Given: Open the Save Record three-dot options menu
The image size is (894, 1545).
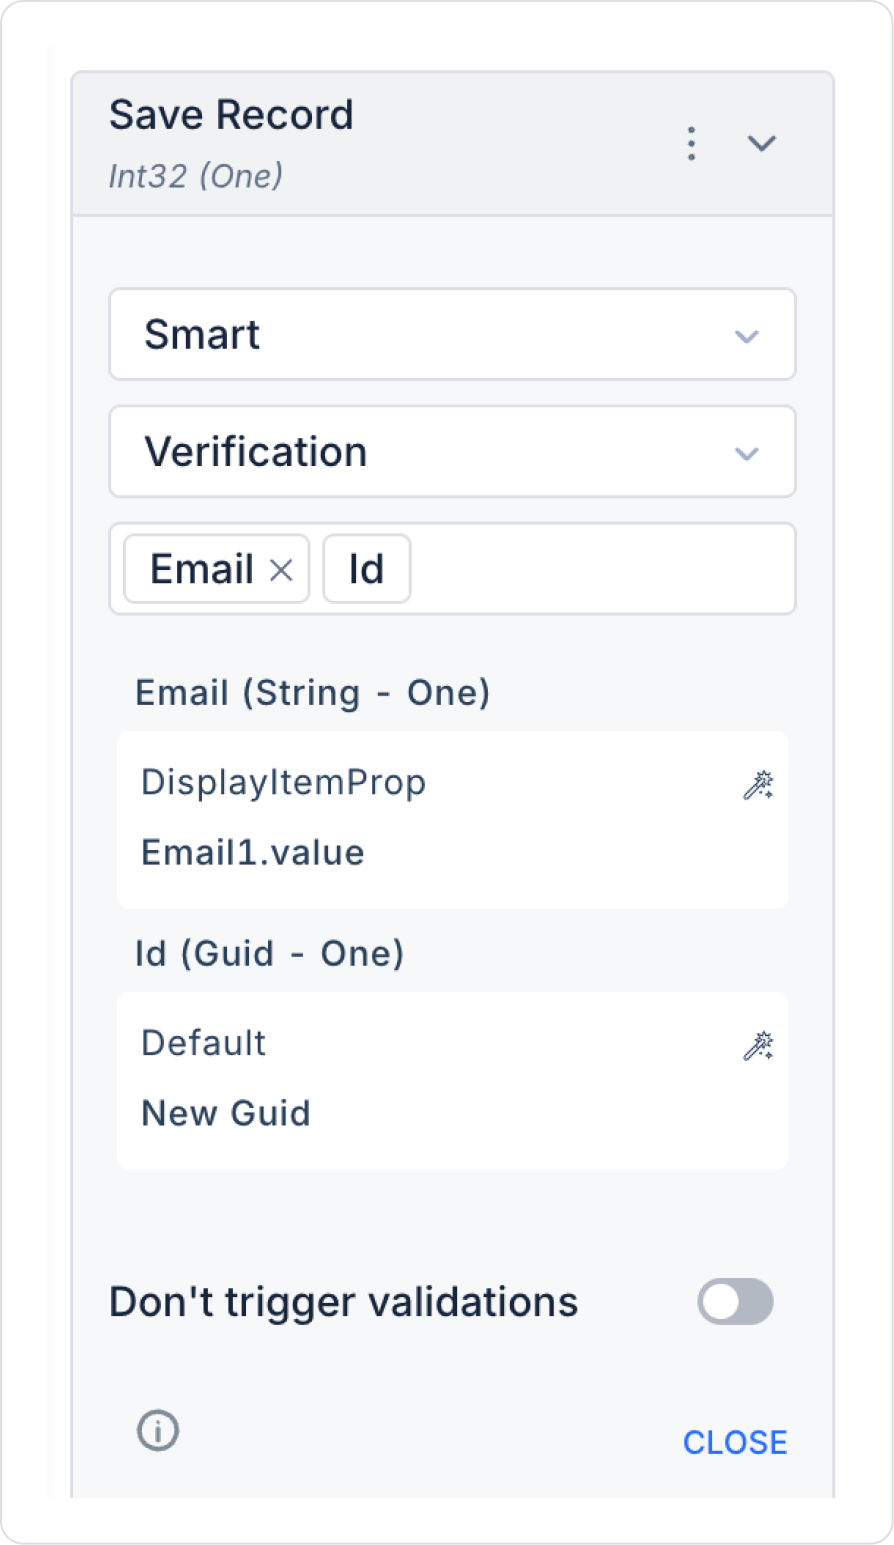Looking at the screenshot, I should tap(691, 144).
